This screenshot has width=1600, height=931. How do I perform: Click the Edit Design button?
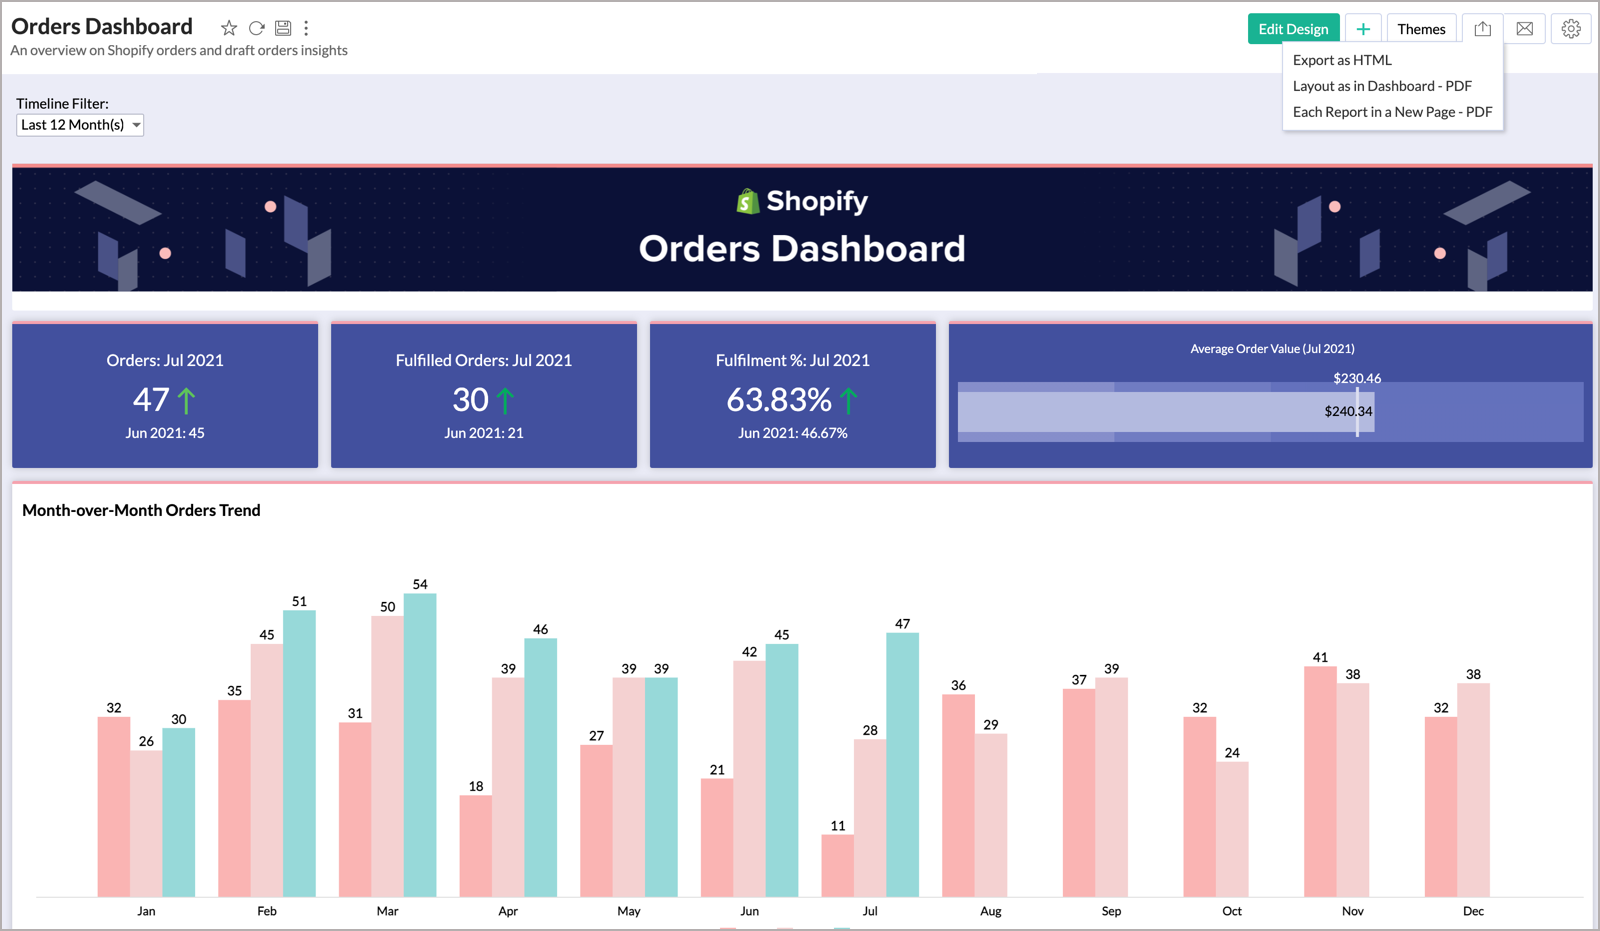coord(1293,29)
